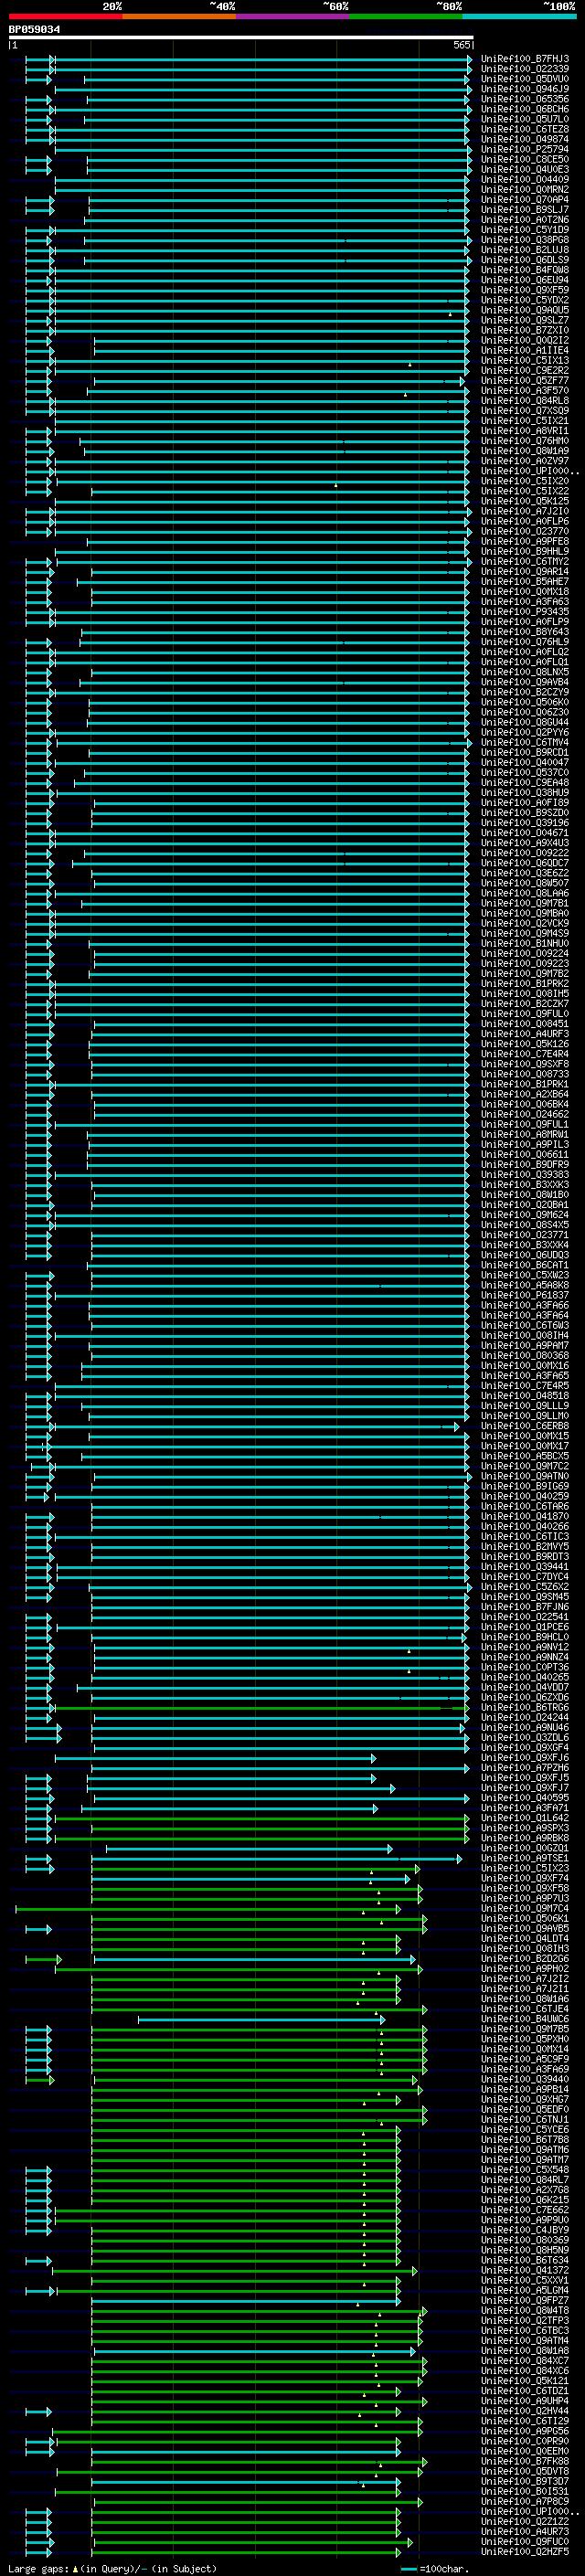Click the UniRef100_P93435 label
The height and width of the screenshot is (2576, 585).
525,612
